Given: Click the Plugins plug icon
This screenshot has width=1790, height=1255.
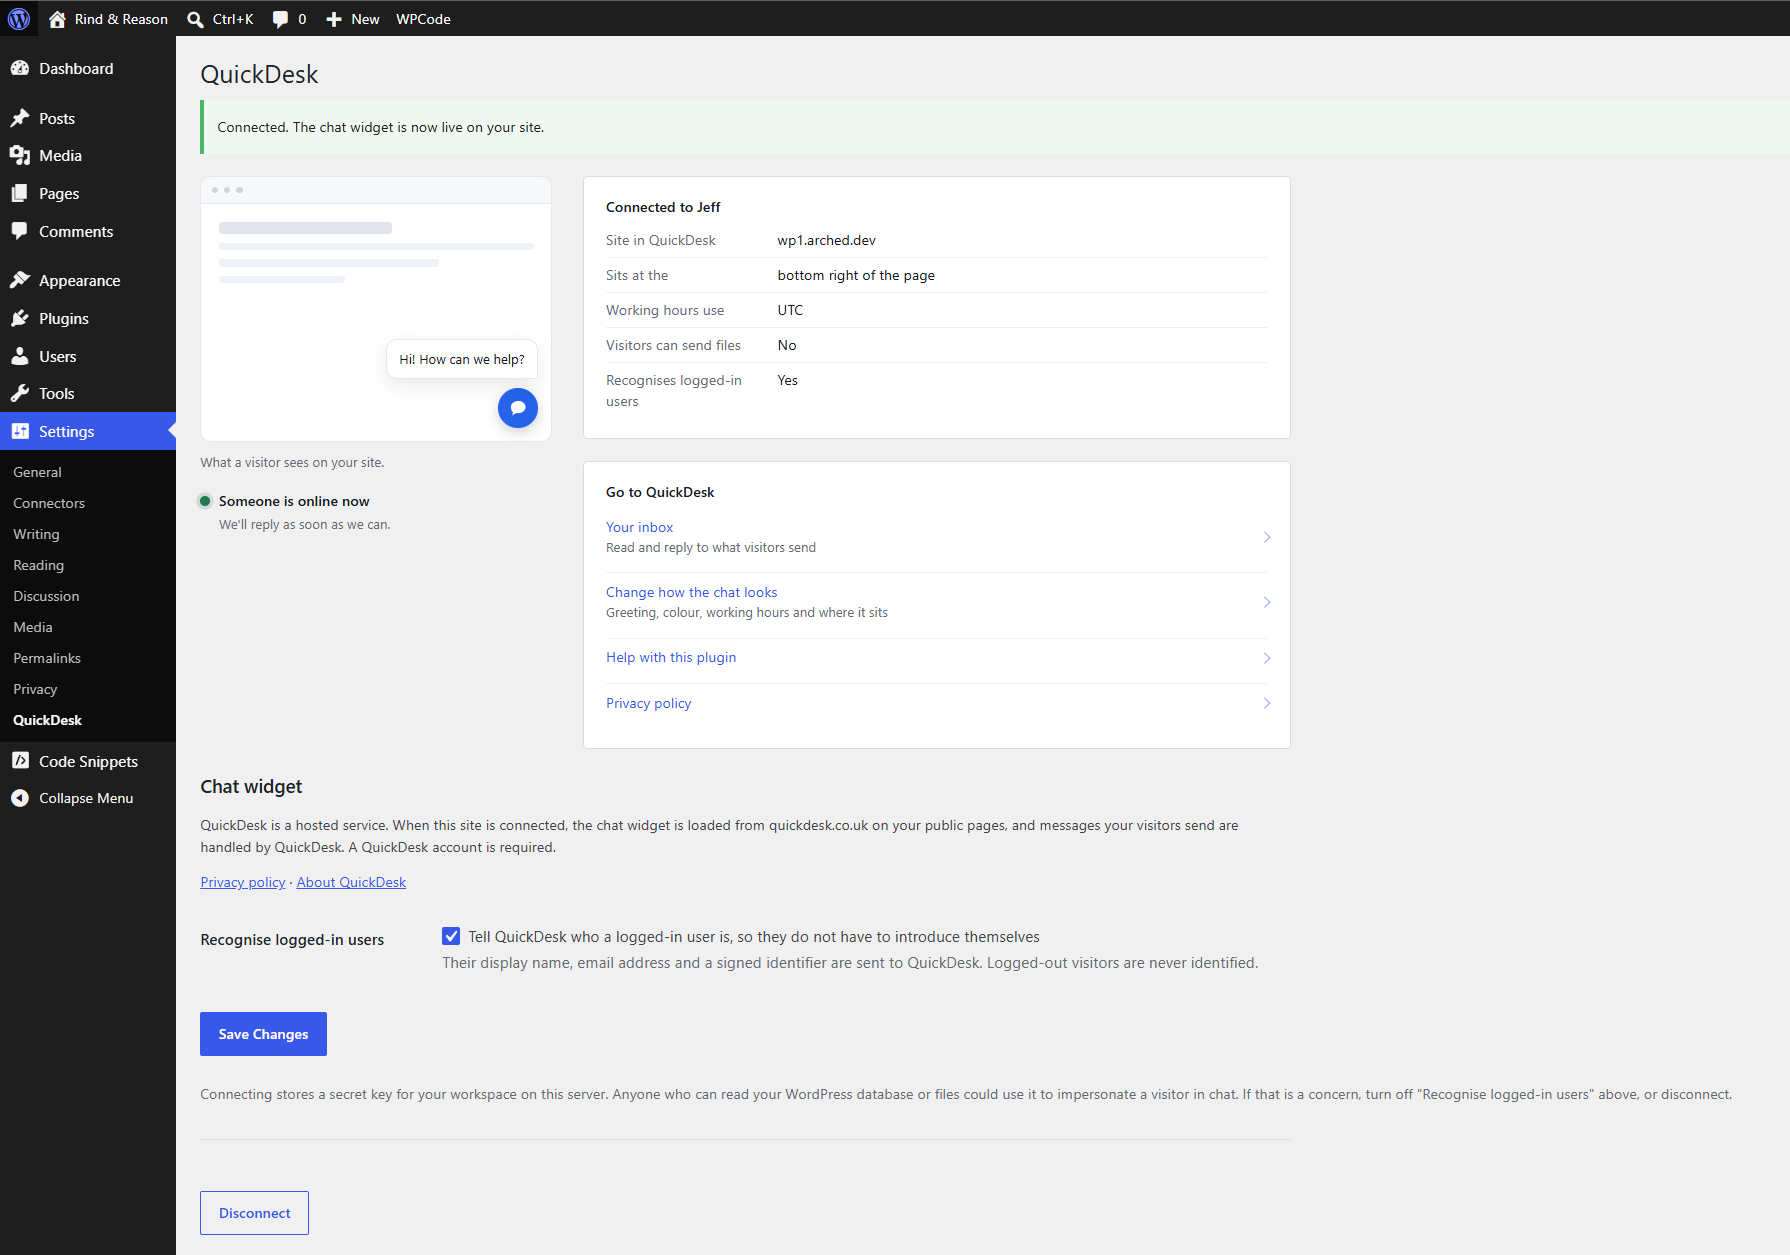Looking at the screenshot, I should (20, 318).
